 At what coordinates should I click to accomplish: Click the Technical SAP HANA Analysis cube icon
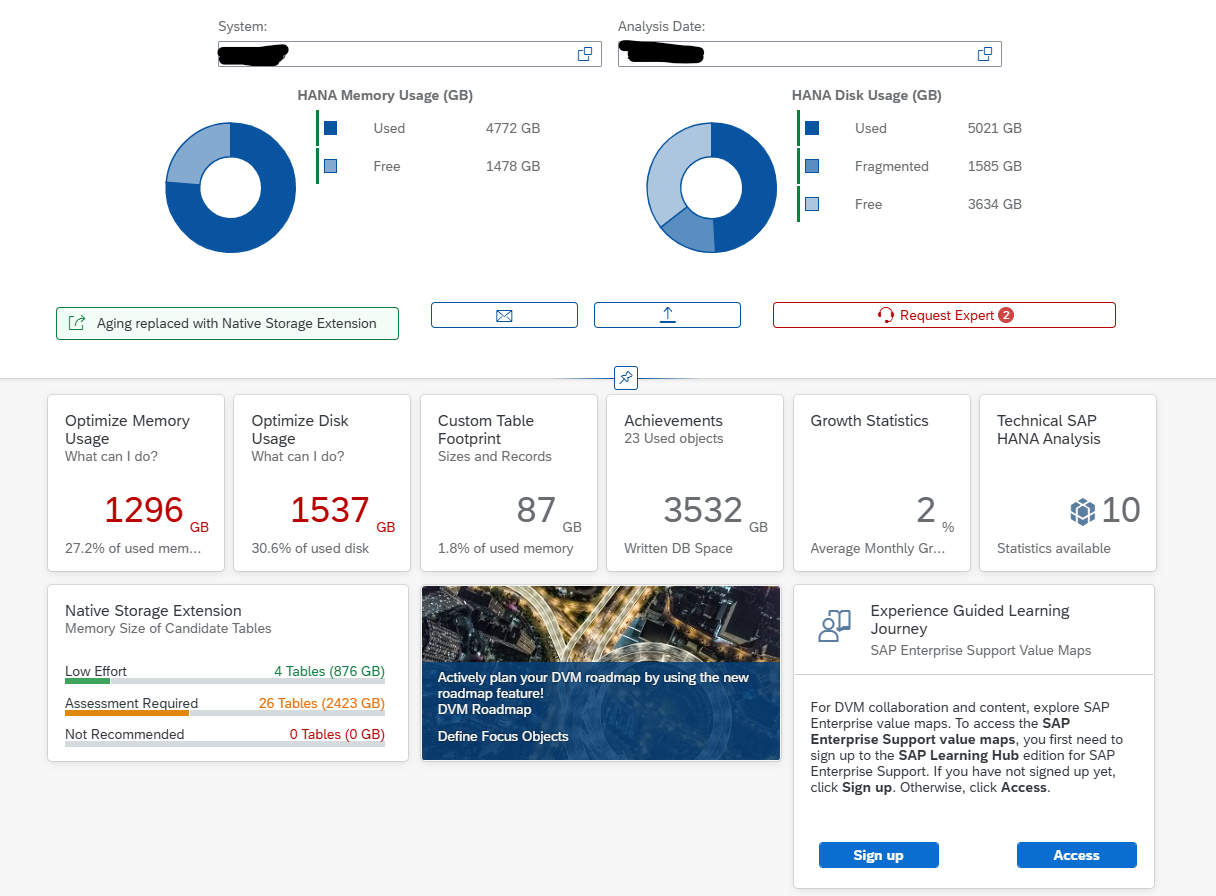pos(1082,511)
